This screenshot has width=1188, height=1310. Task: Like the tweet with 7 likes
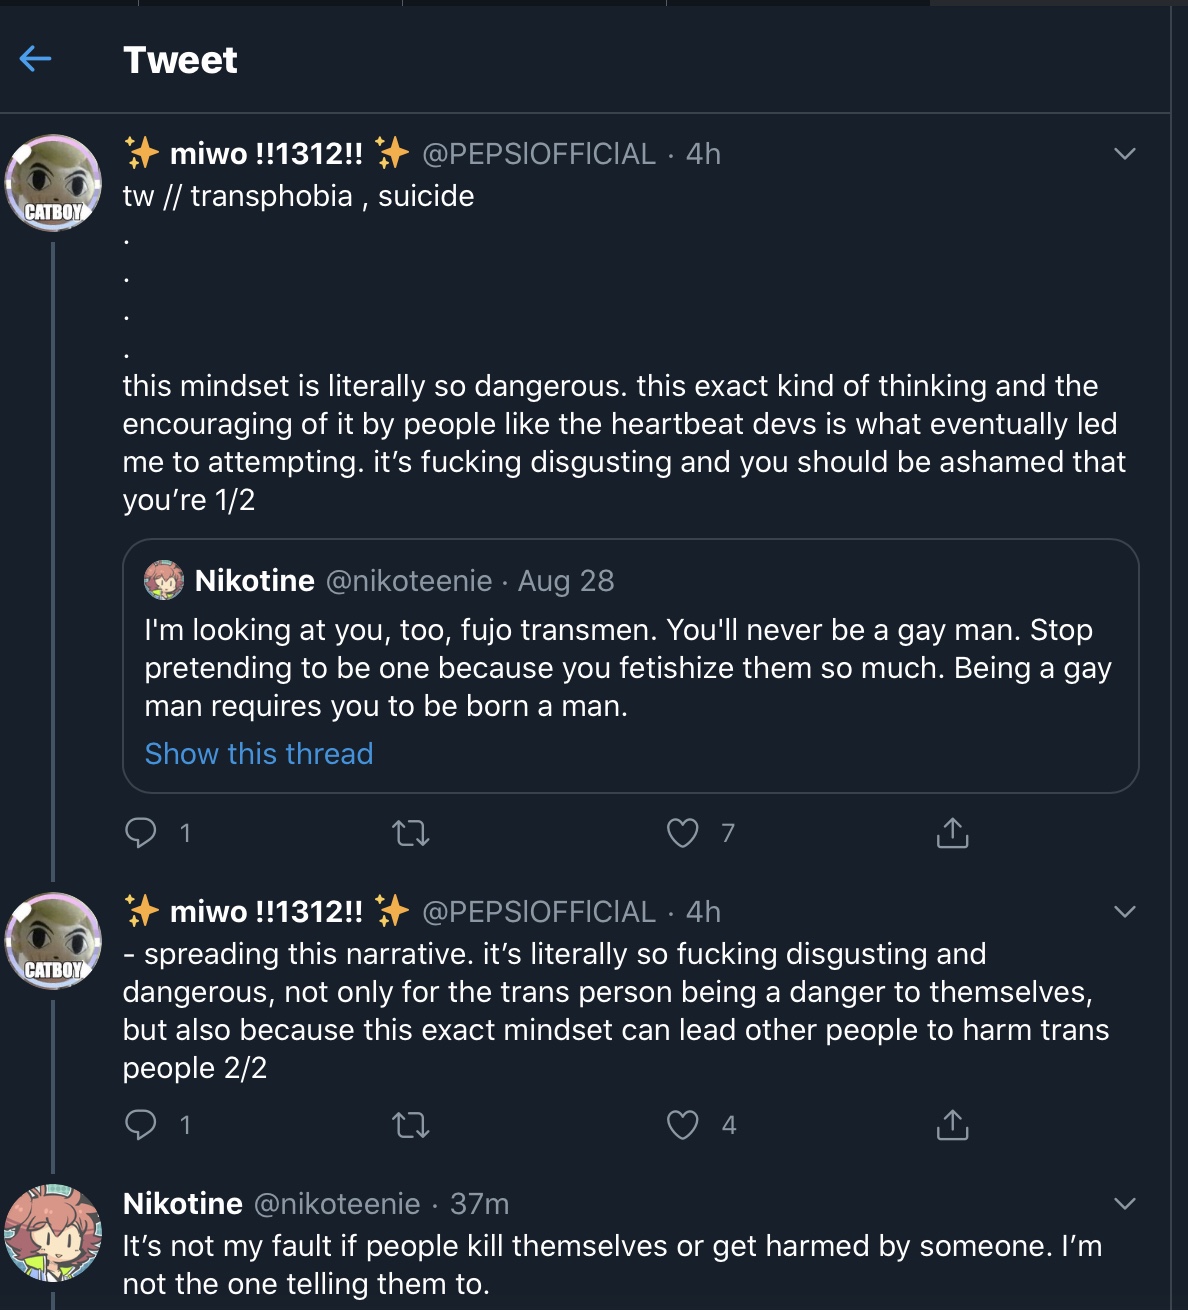683,832
